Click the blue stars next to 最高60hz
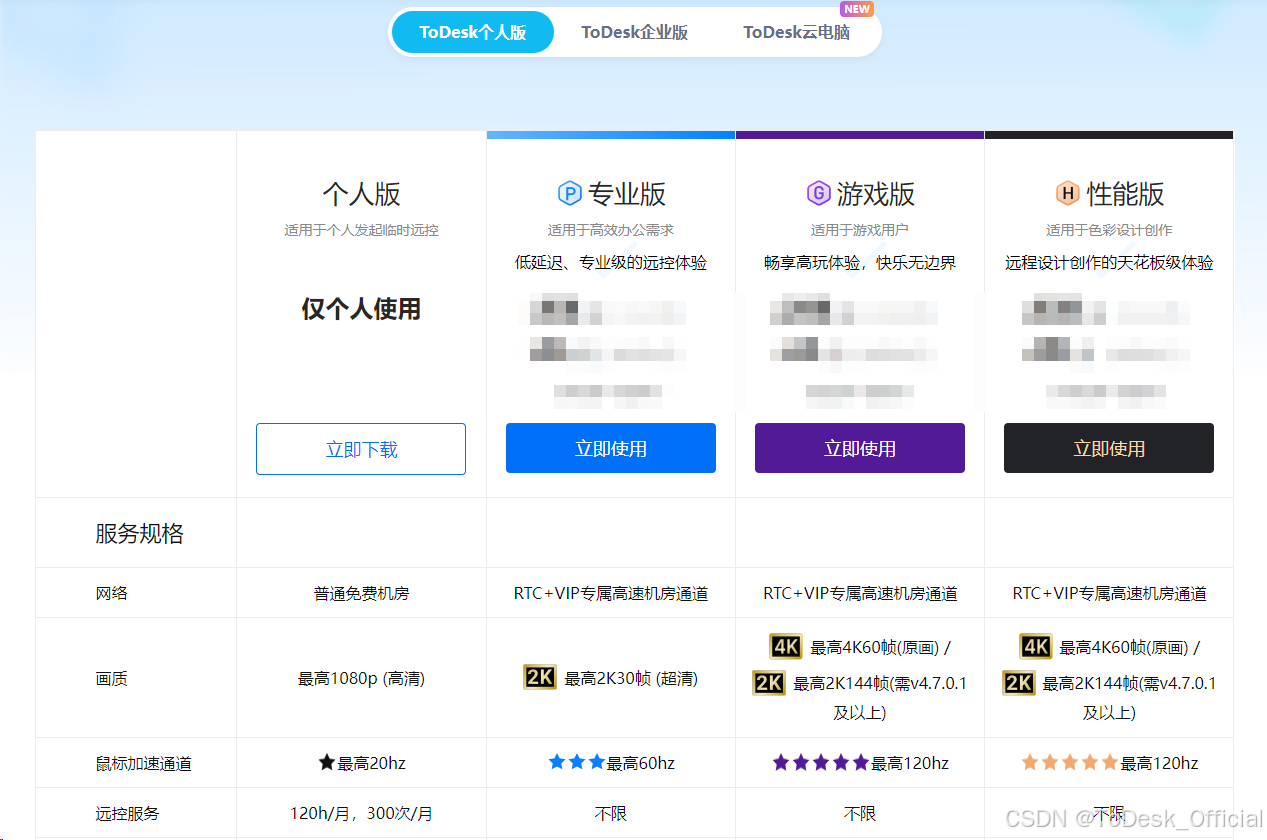Image resolution: width=1267 pixels, height=840 pixels. tap(577, 762)
